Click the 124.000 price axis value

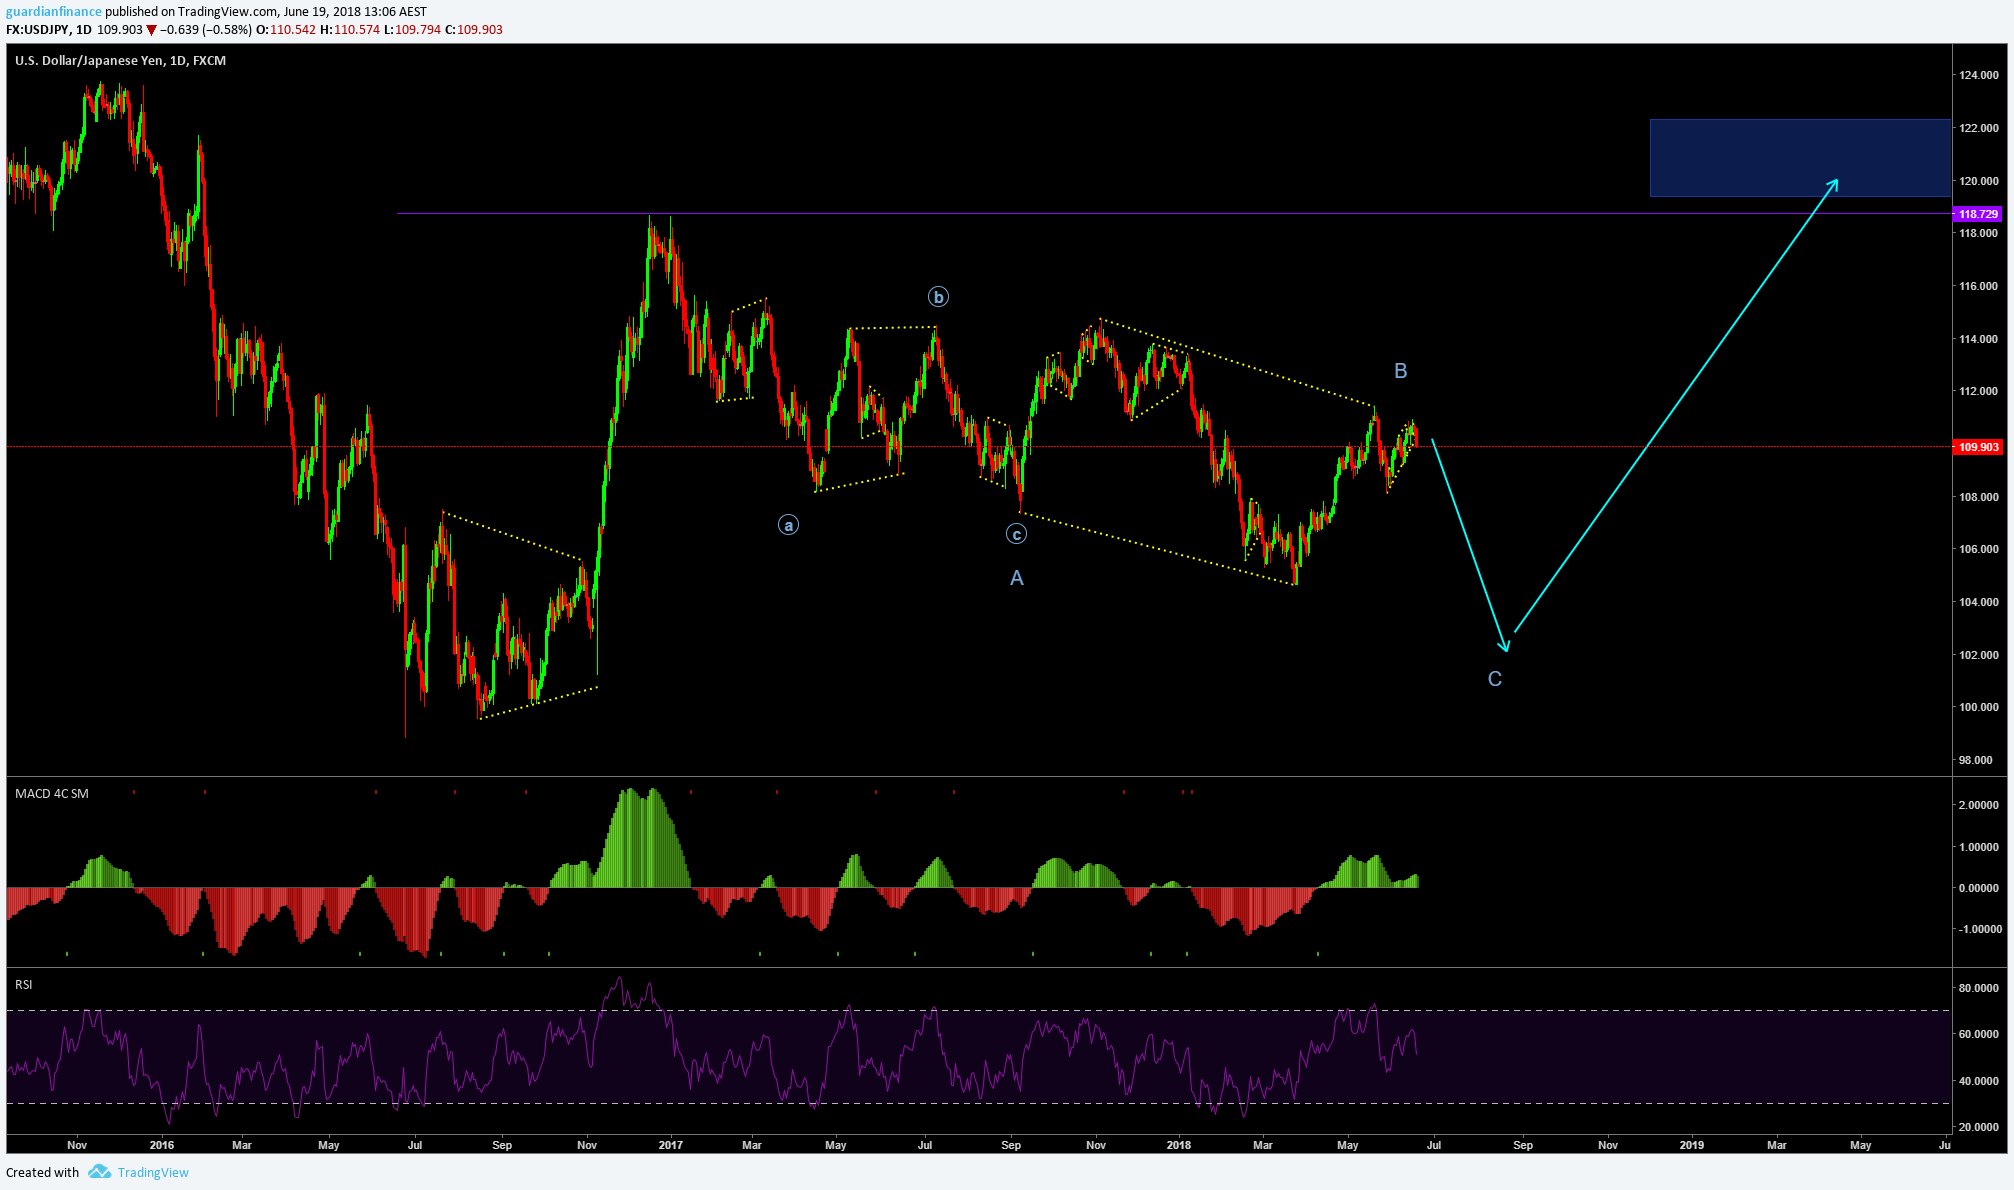pos(1978,75)
